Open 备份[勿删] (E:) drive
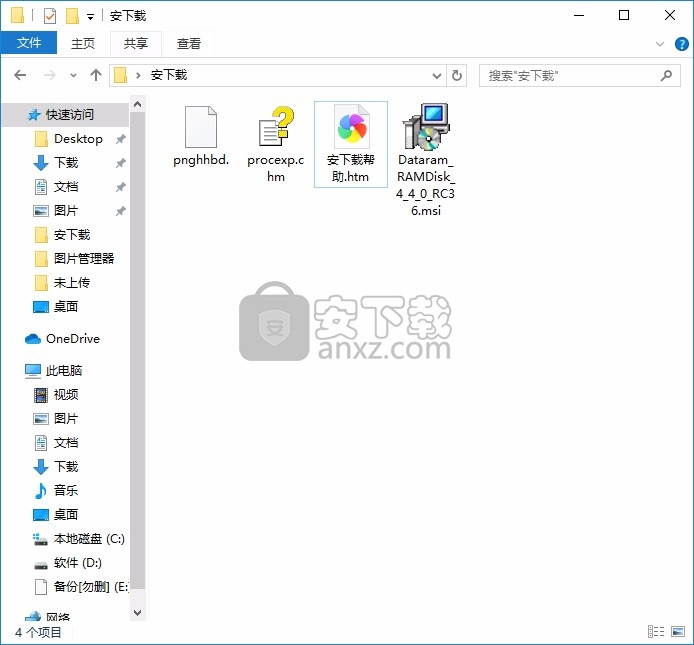Viewport: 694px width, 645px height. (81, 587)
